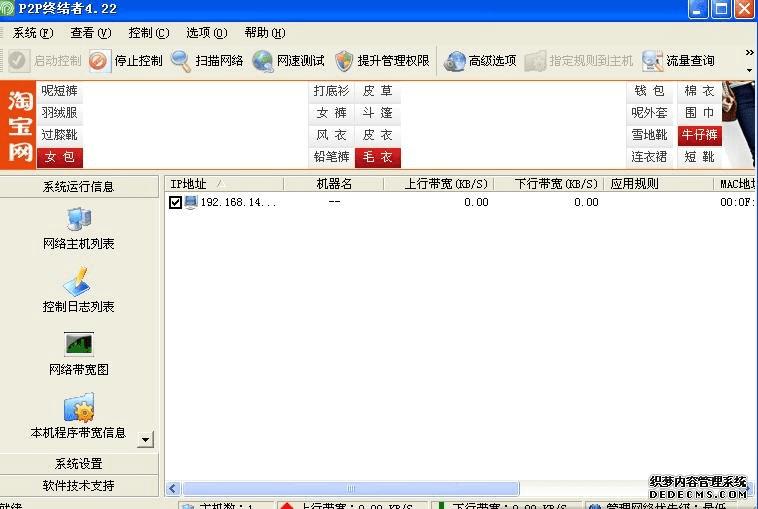The width and height of the screenshot is (758, 509).
Task: Click the 启动控制 start control icon
Action: coord(18,61)
